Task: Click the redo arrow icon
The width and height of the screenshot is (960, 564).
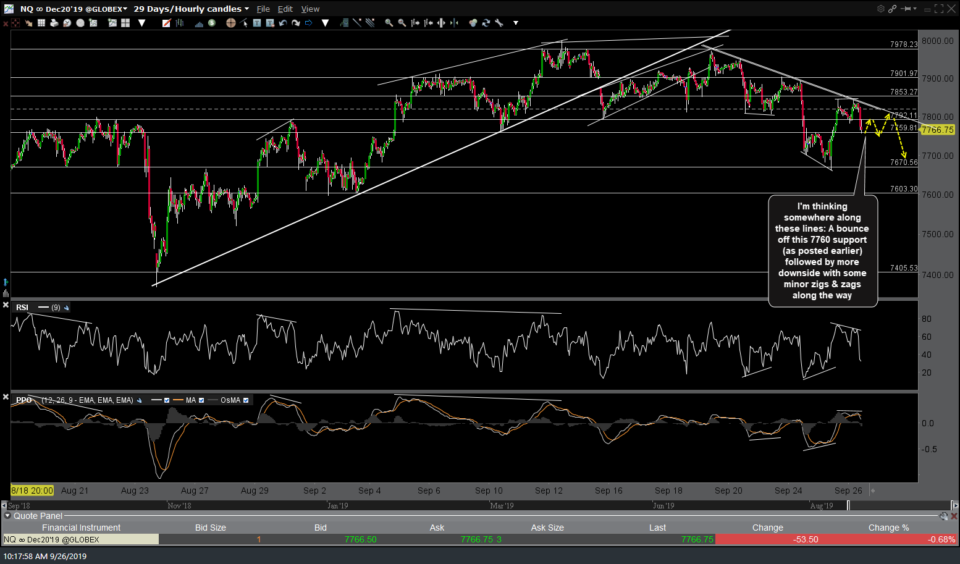Action: tap(296, 23)
